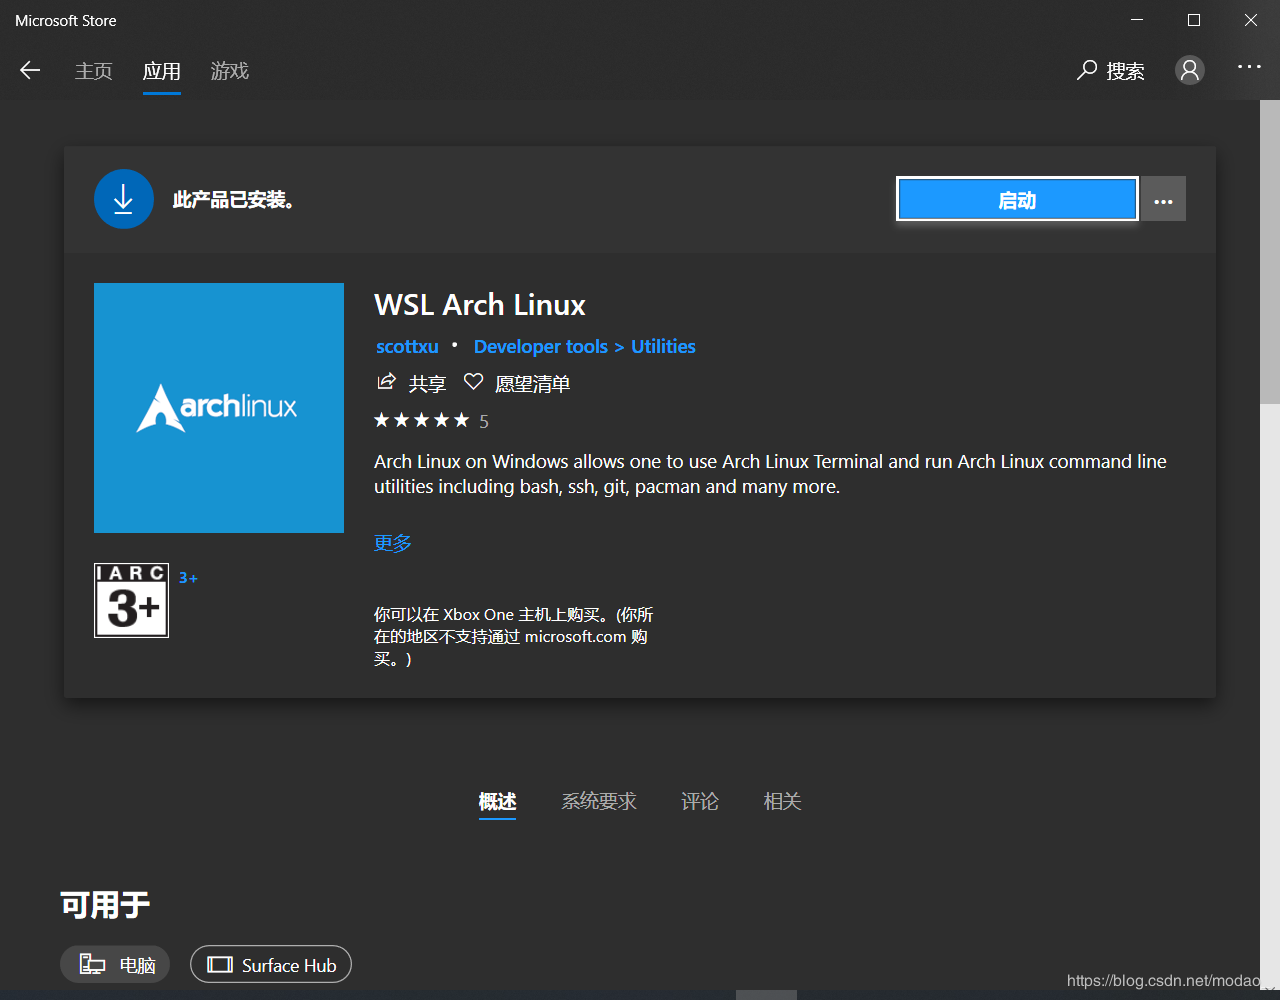This screenshot has width=1280, height=1000.
Task: Open the Developer tools > Utilities category
Action: click(584, 346)
